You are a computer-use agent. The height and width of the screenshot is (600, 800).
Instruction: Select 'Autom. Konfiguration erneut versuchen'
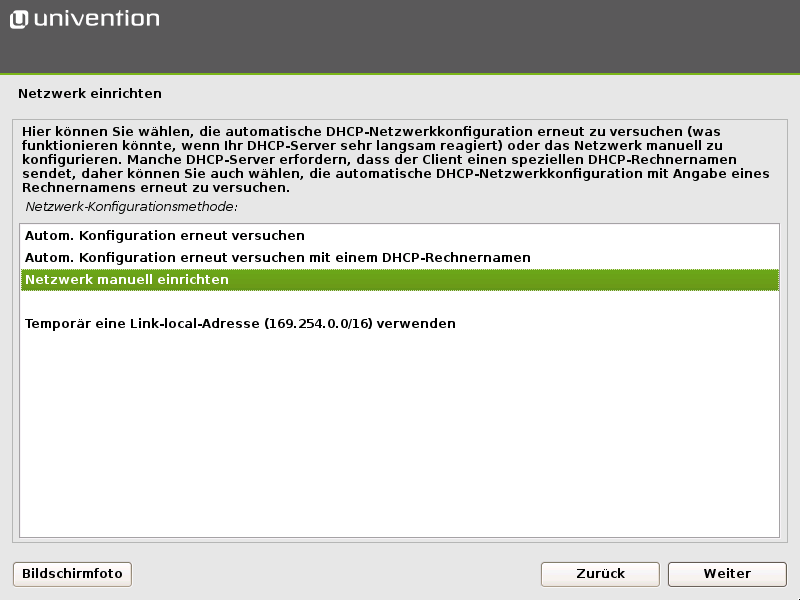click(165, 236)
